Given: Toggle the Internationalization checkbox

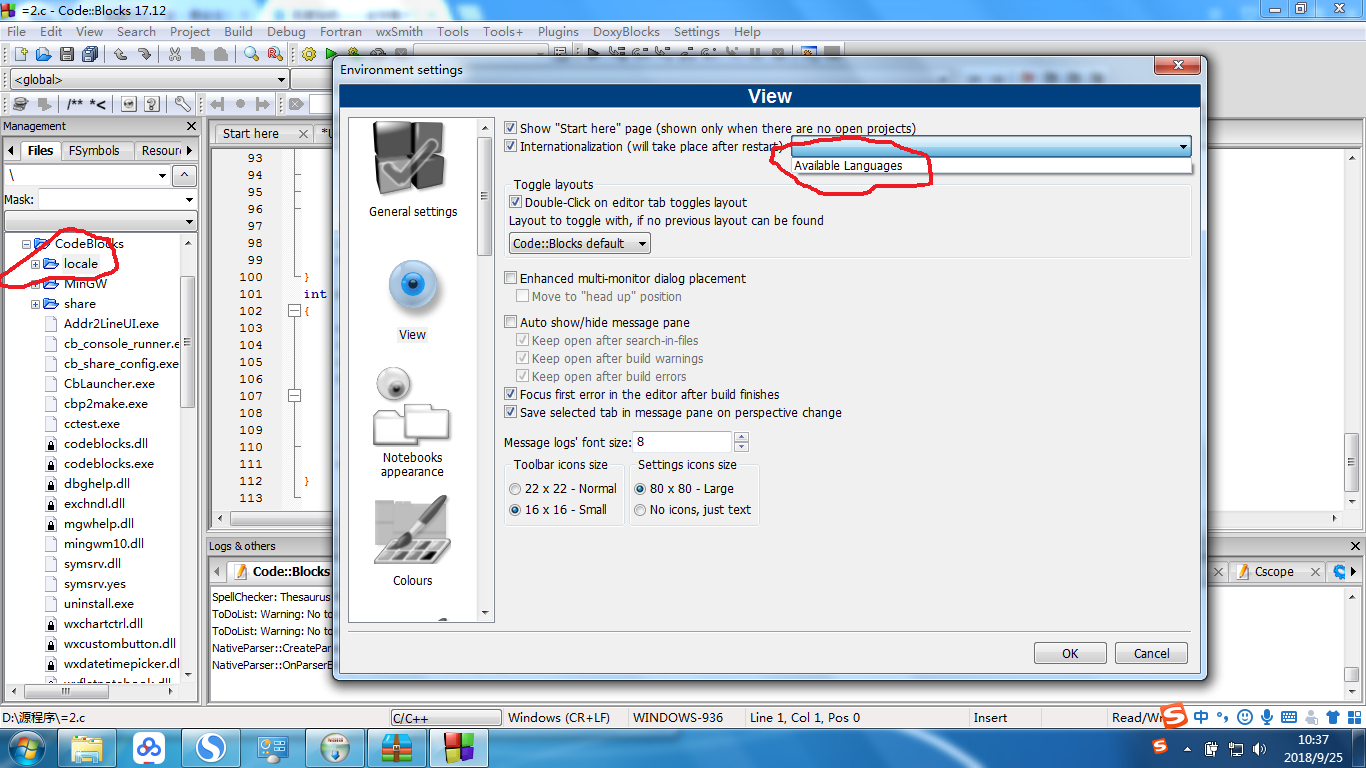Looking at the screenshot, I should [x=511, y=146].
